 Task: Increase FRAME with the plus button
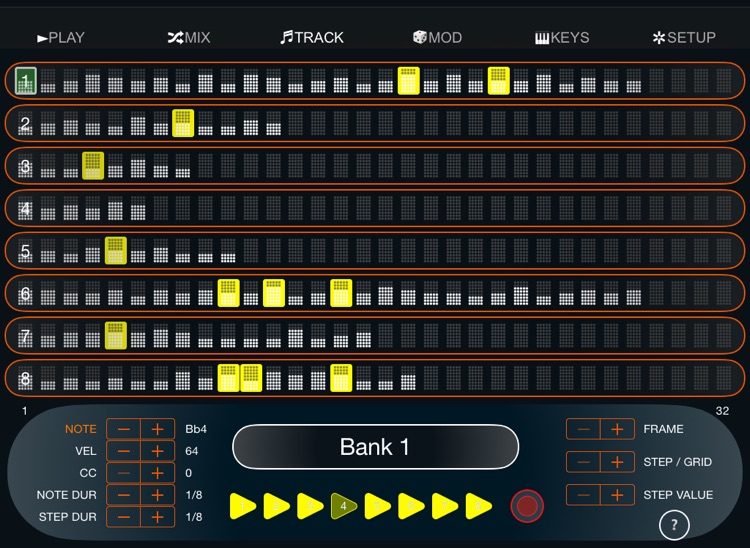click(x=617, y=429)
